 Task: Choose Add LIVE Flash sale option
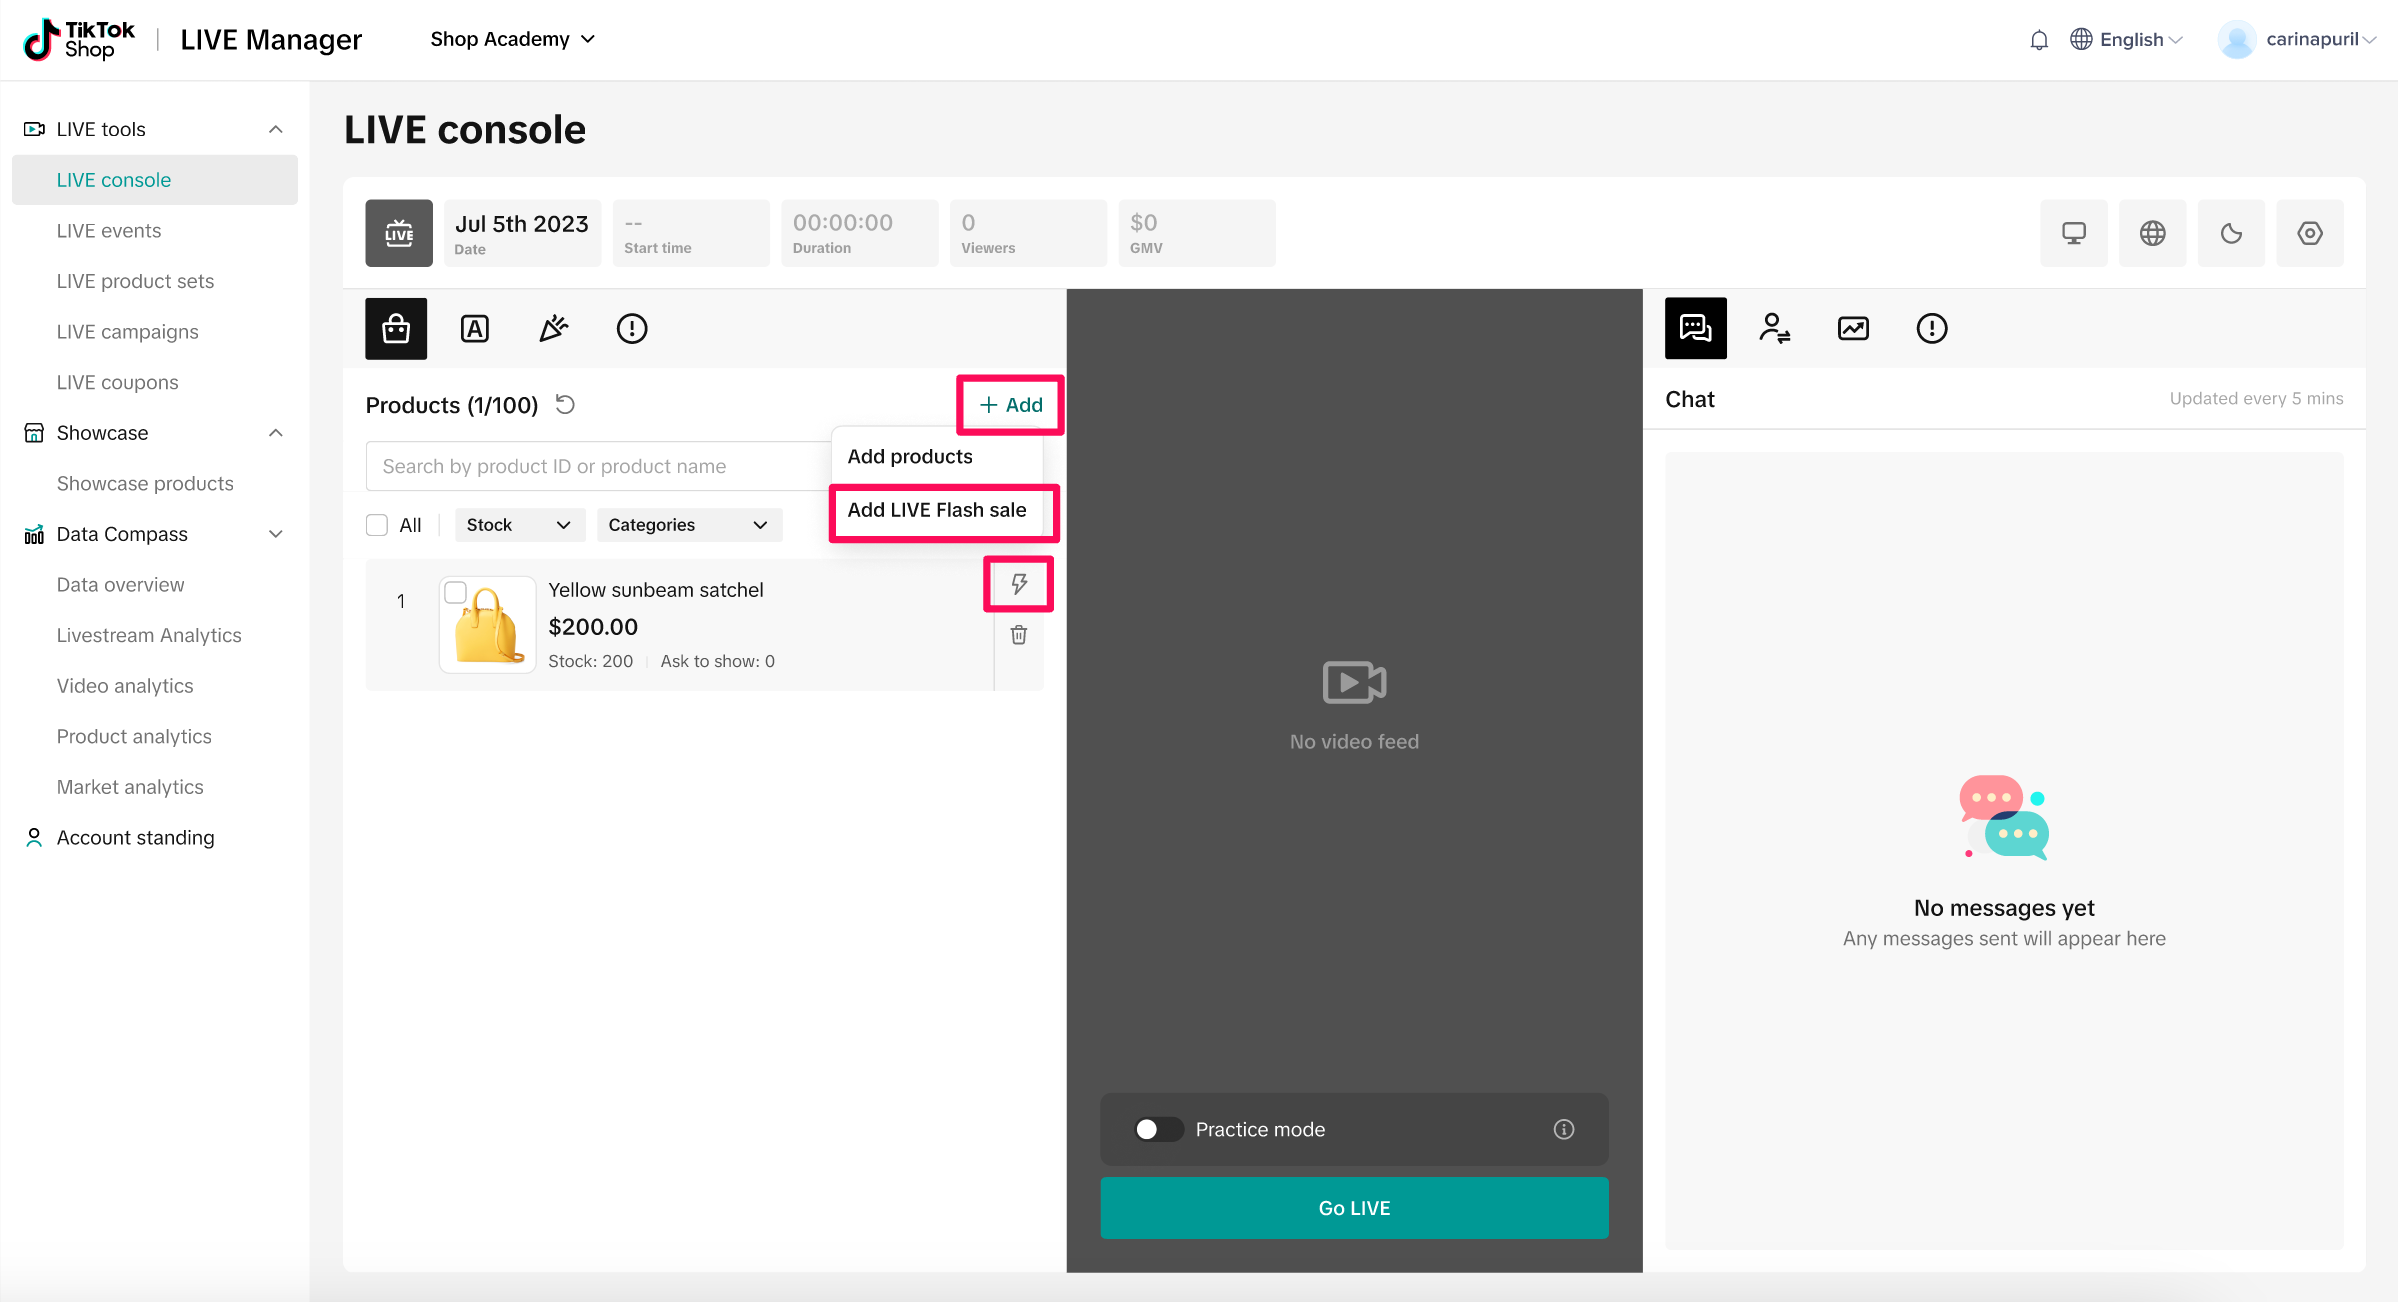[x=937, y=510]
